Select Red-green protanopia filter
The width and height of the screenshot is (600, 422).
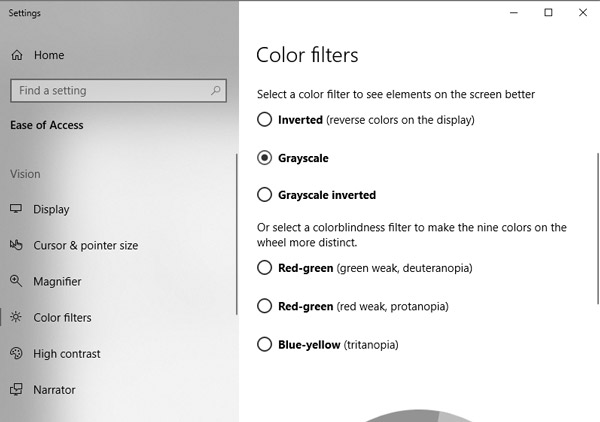coord(265,306)
